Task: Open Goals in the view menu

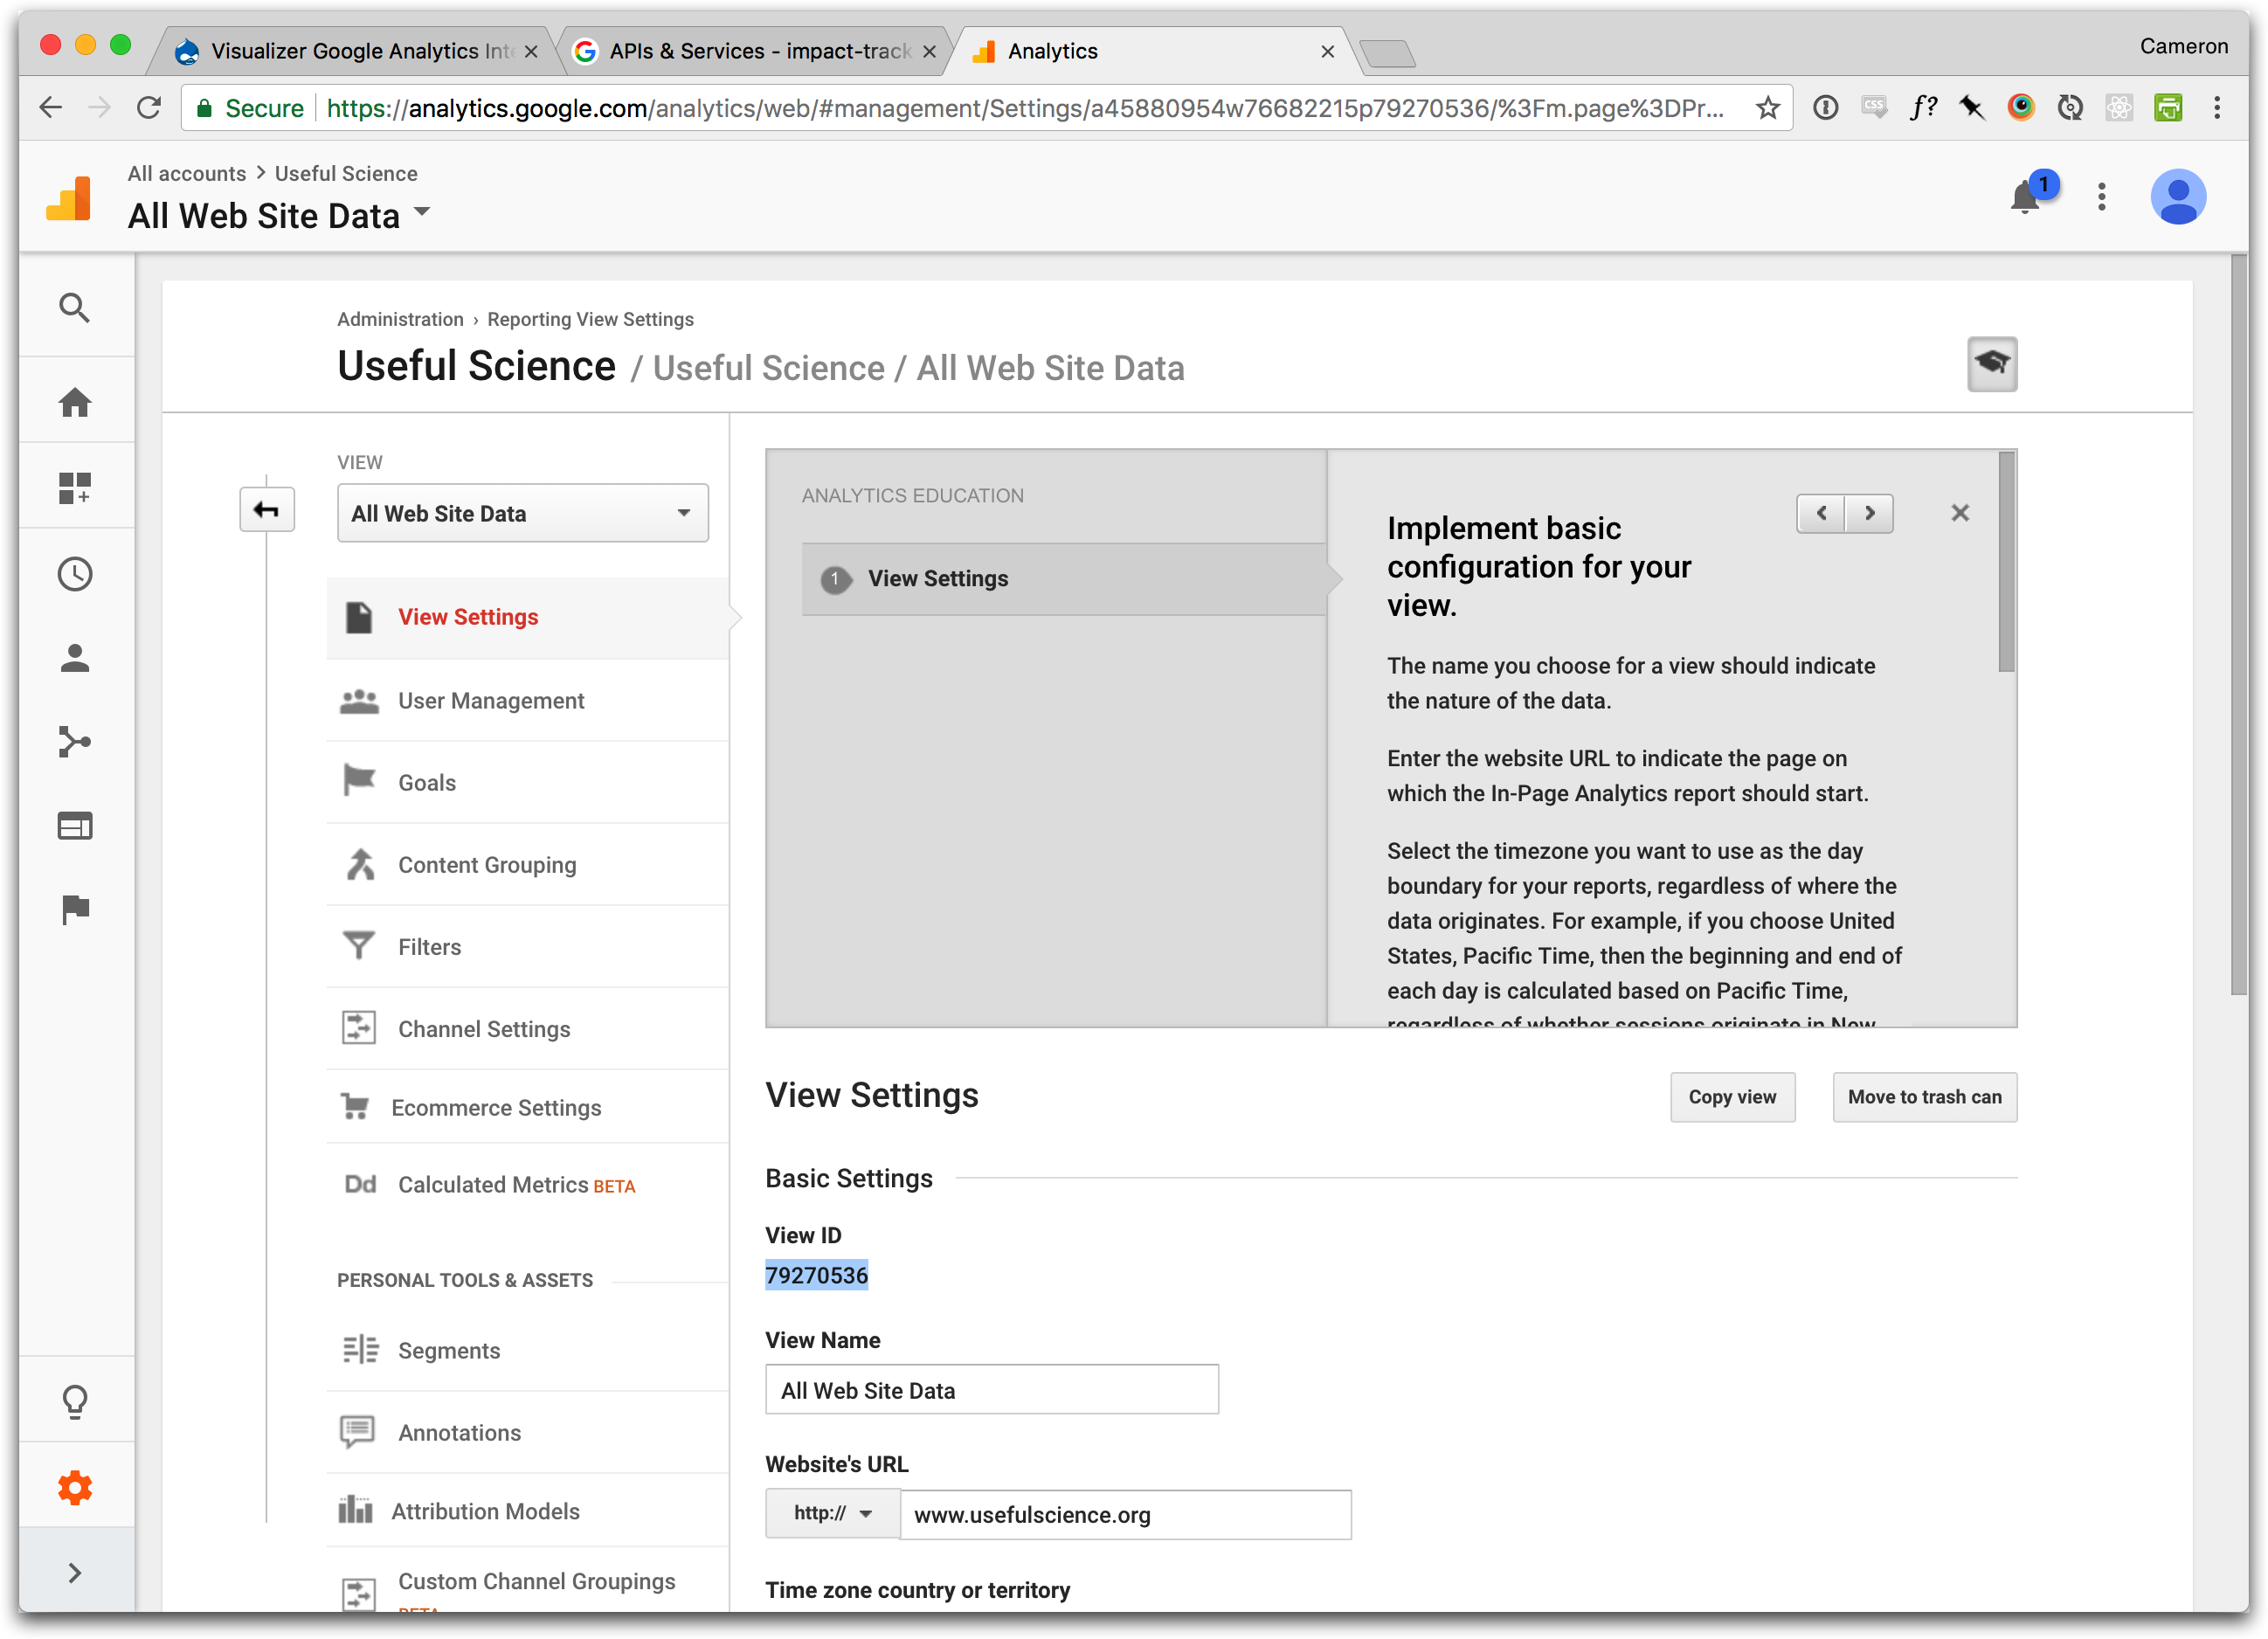Action: (427, 783)
